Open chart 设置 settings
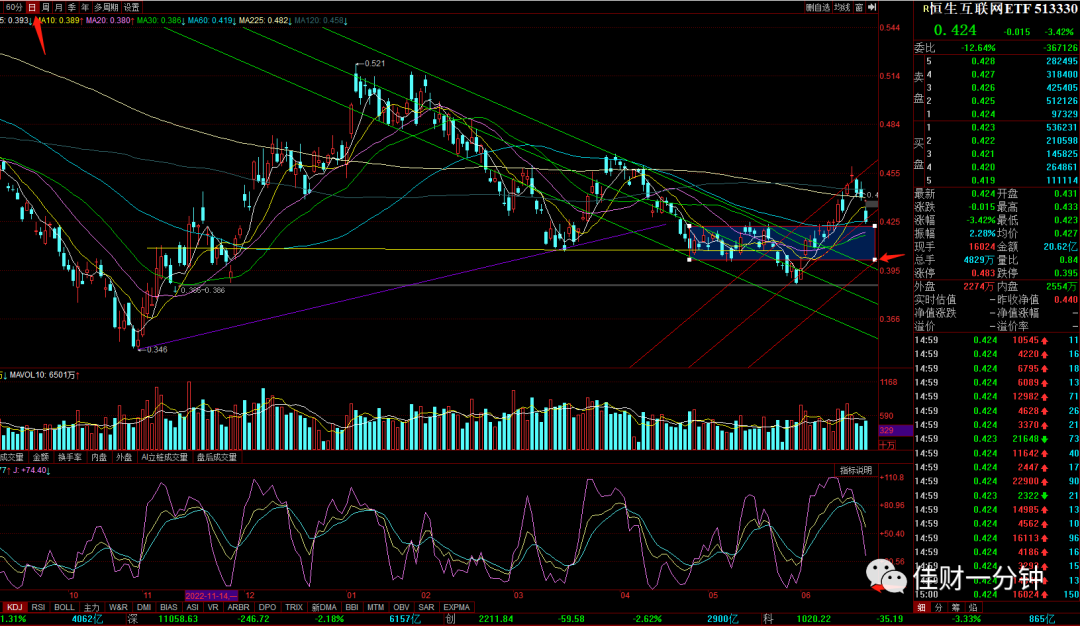This screenshot has height=626, width=1080. [x=132, y=7]
